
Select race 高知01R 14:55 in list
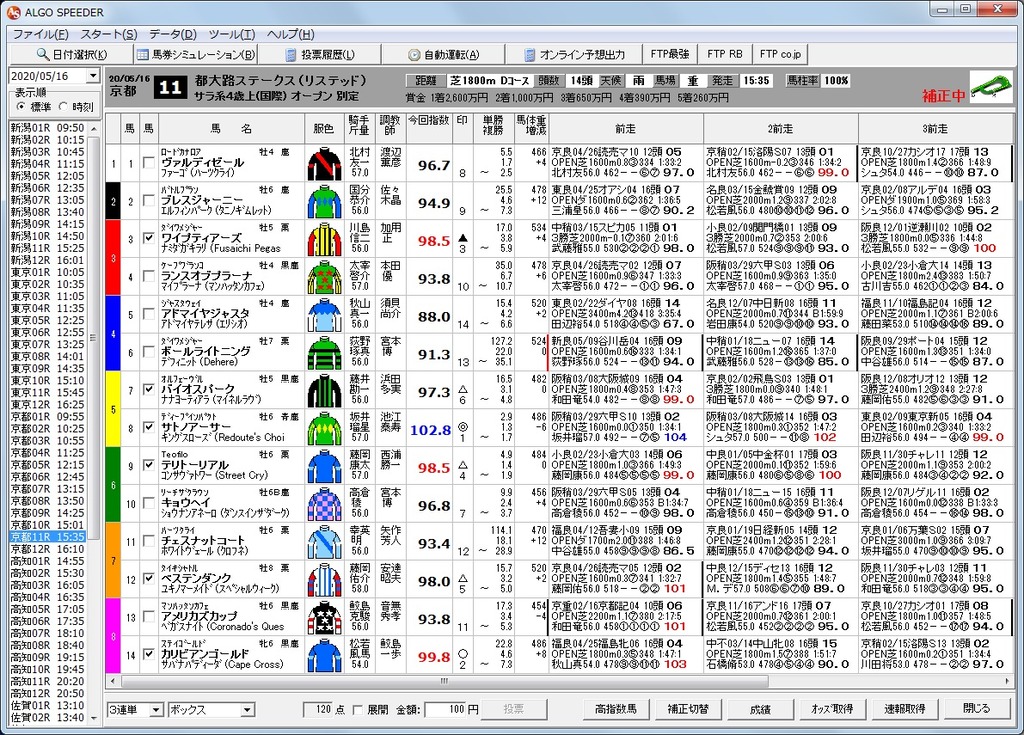coord(48,561)
